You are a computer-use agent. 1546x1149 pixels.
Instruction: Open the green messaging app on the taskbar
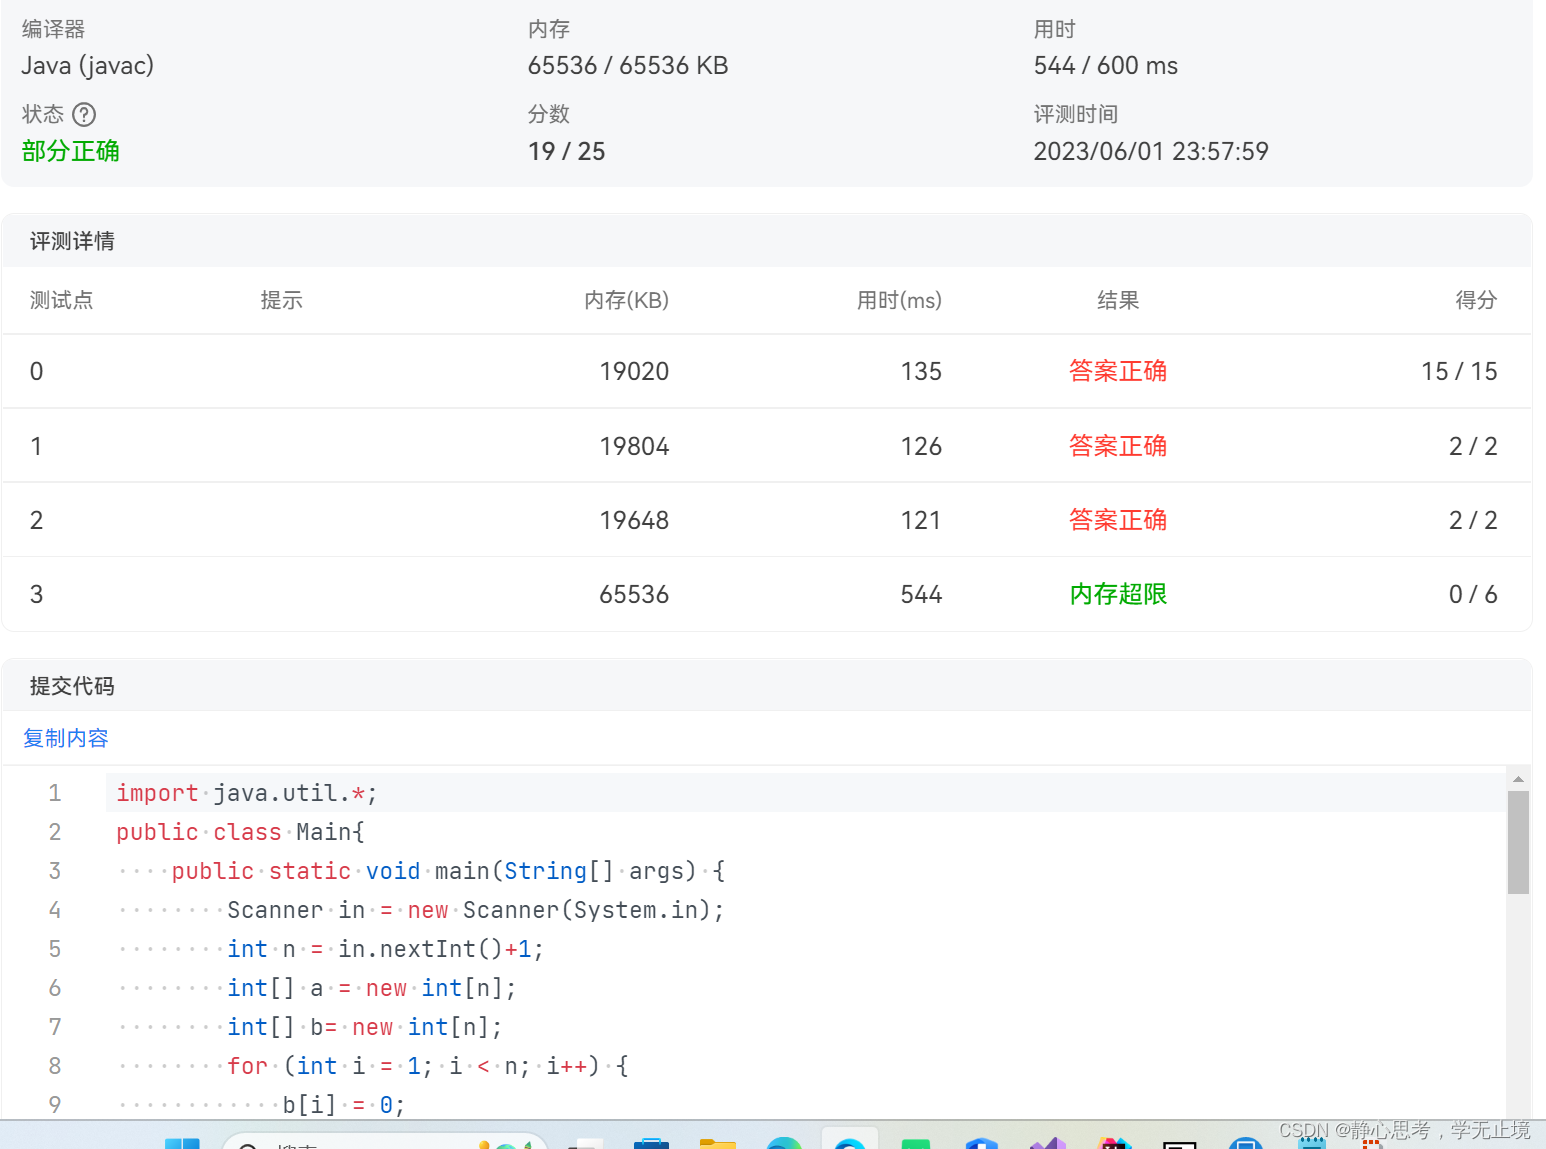pyautogui.click(x=915, y=1145)
